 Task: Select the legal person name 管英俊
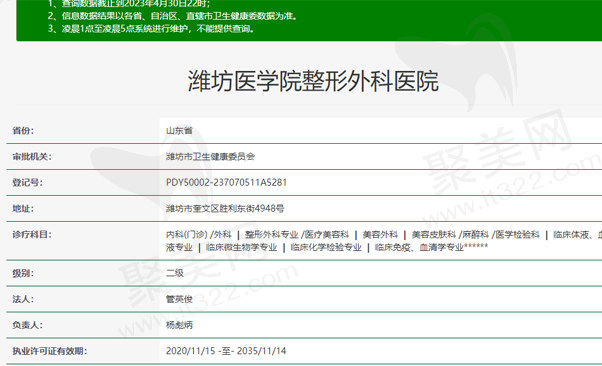(x=179, y=299)
